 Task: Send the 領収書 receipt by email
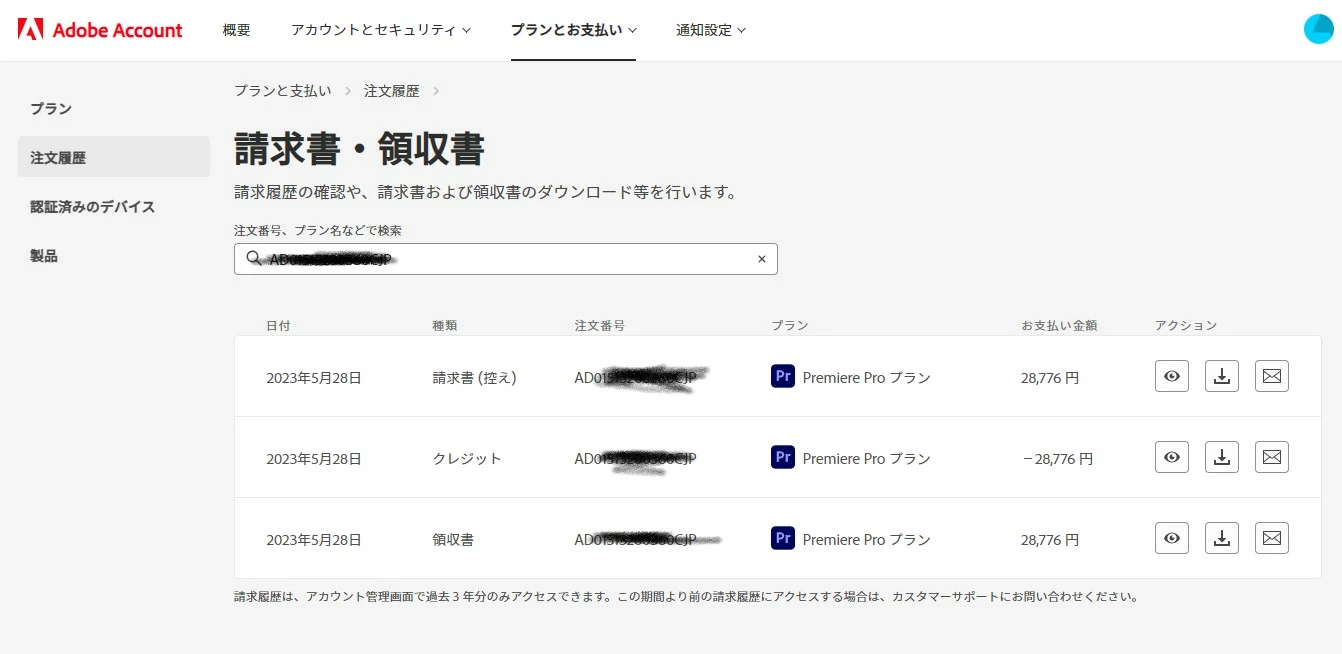1272,538
